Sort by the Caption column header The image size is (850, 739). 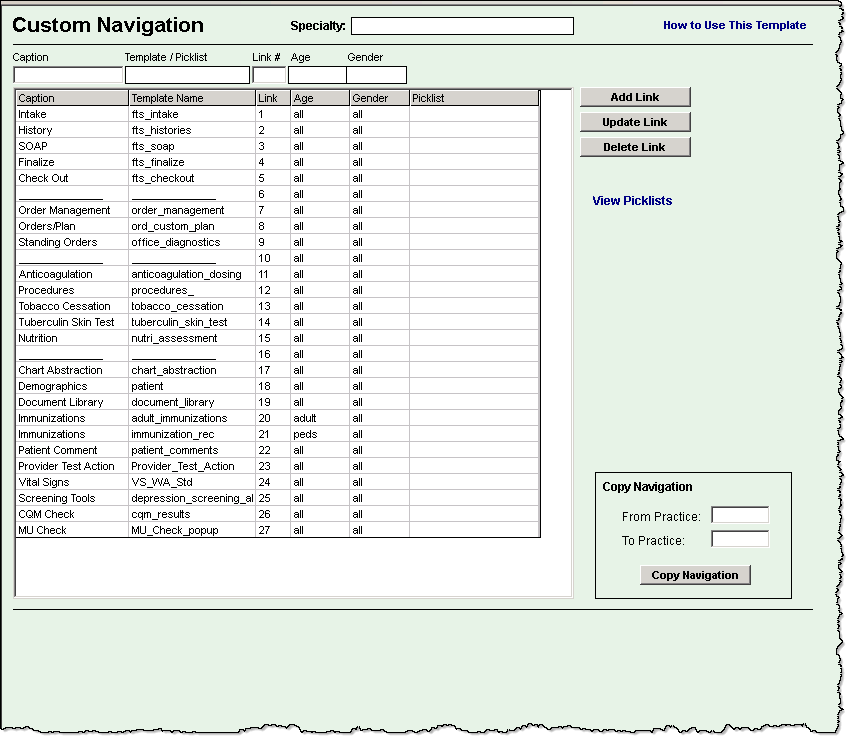coord(72,98)
